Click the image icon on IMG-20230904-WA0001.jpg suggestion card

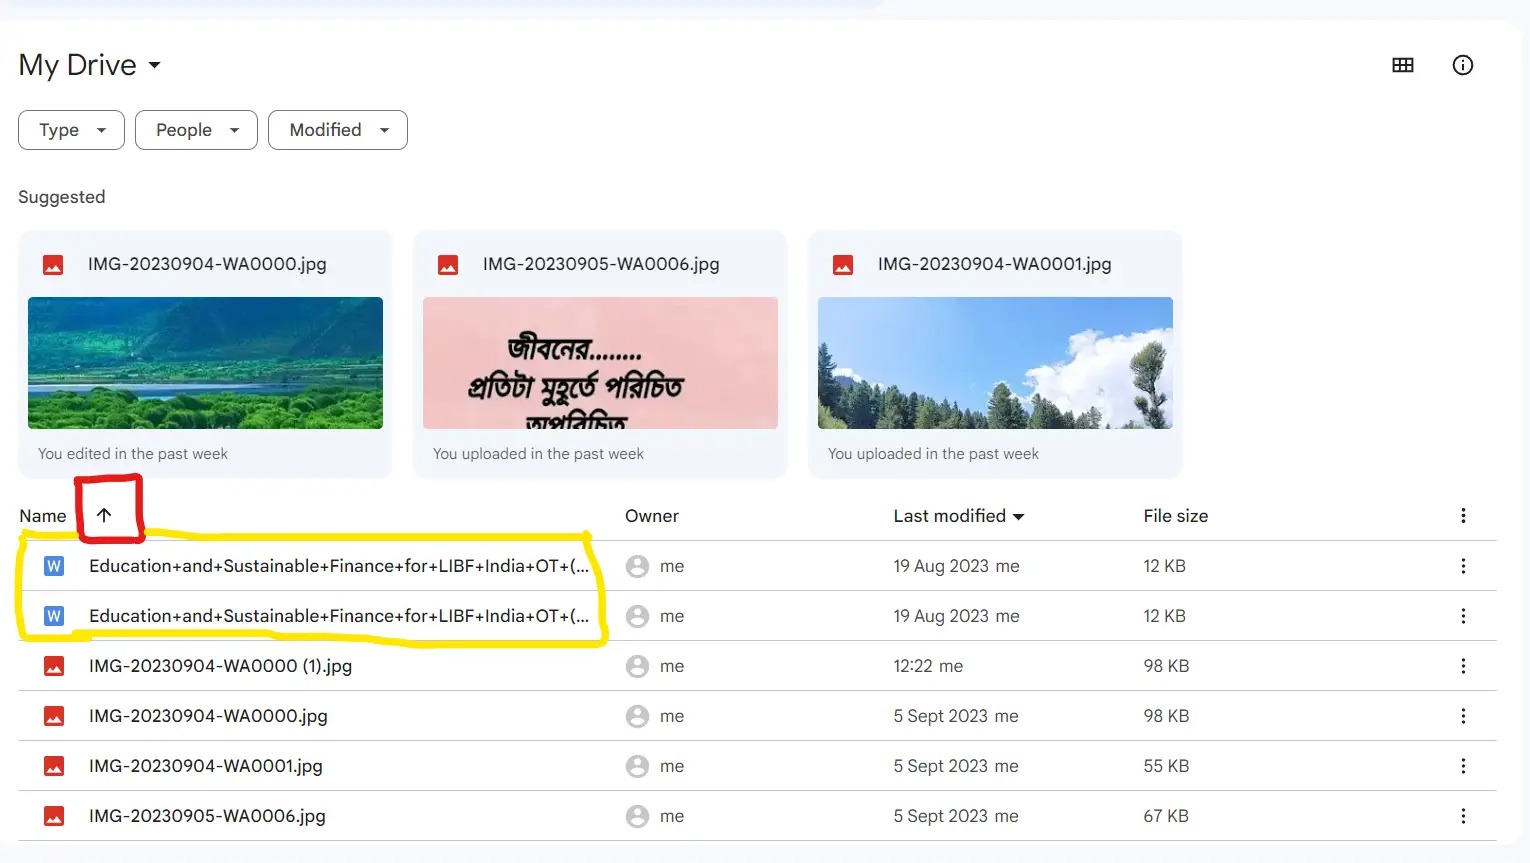[843, 264]
